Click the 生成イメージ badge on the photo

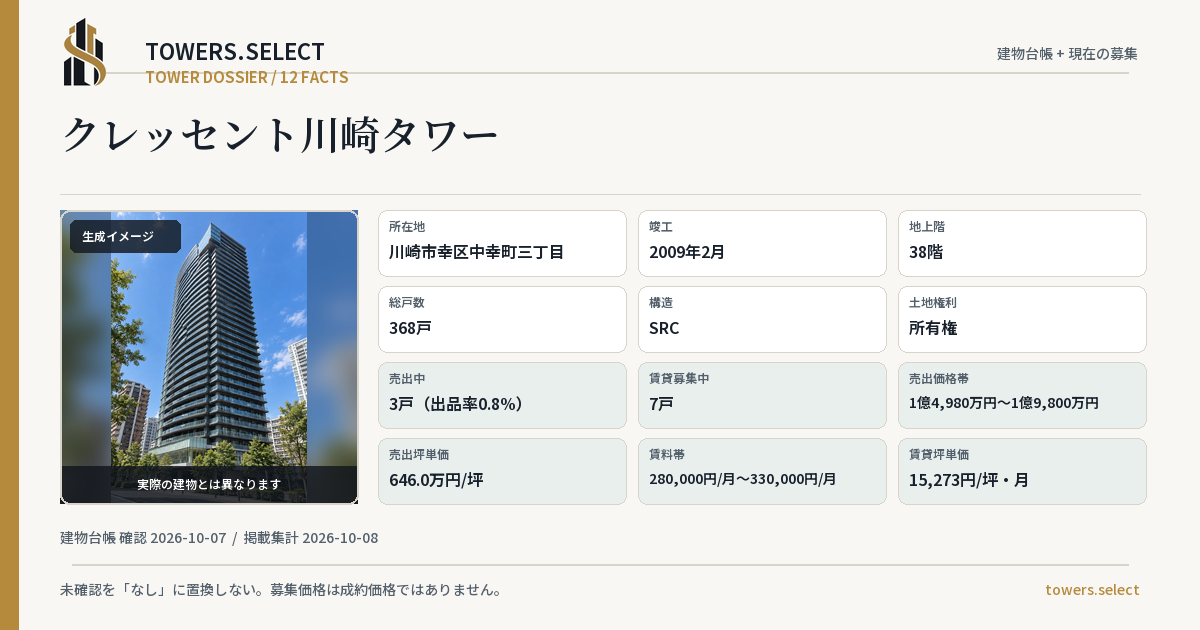tap(125, 237)
